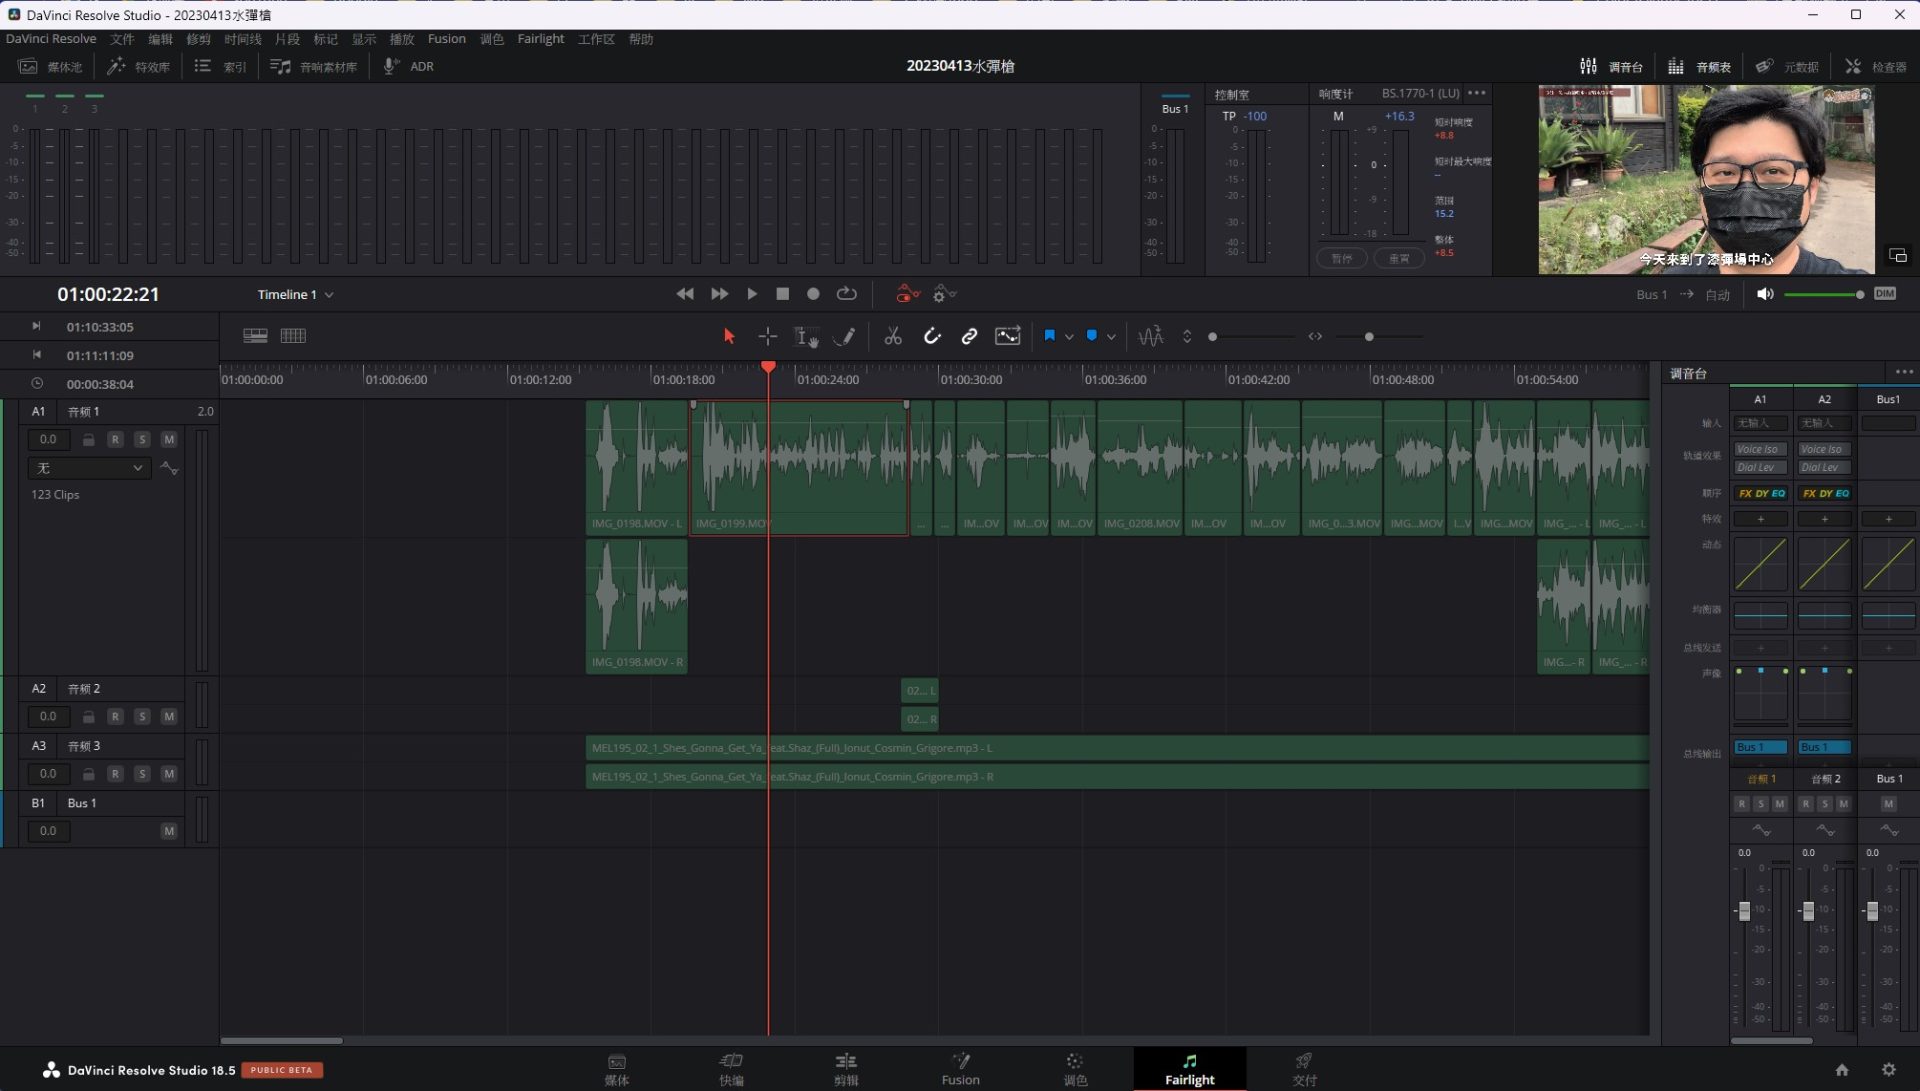Viewport: 1920px width, 1091px height.
Task: Choose the edit selection I-beam tool
Action: [x=806, y=336]
